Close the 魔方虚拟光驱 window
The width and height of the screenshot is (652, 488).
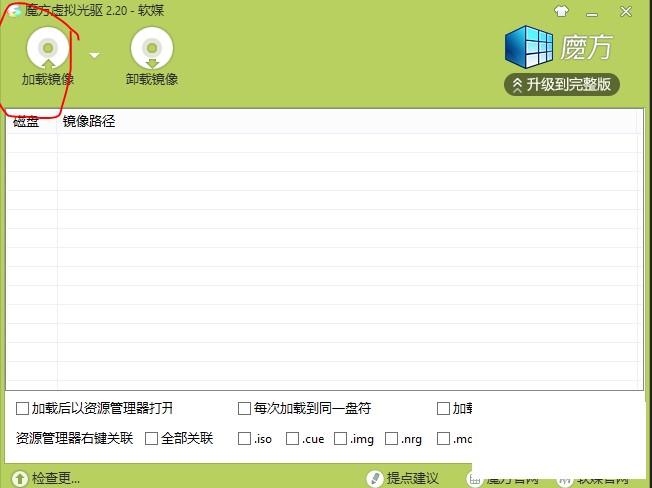point(626,12)
